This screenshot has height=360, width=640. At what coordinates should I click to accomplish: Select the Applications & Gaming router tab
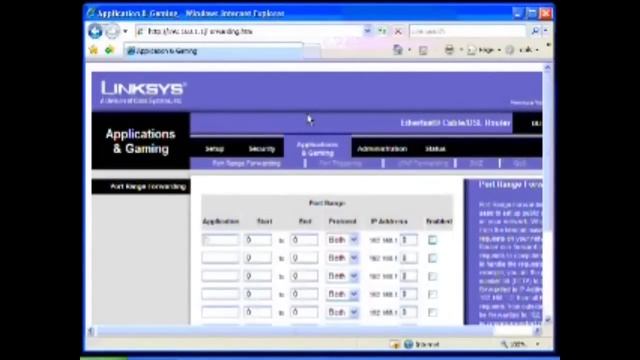click(318, 149)
